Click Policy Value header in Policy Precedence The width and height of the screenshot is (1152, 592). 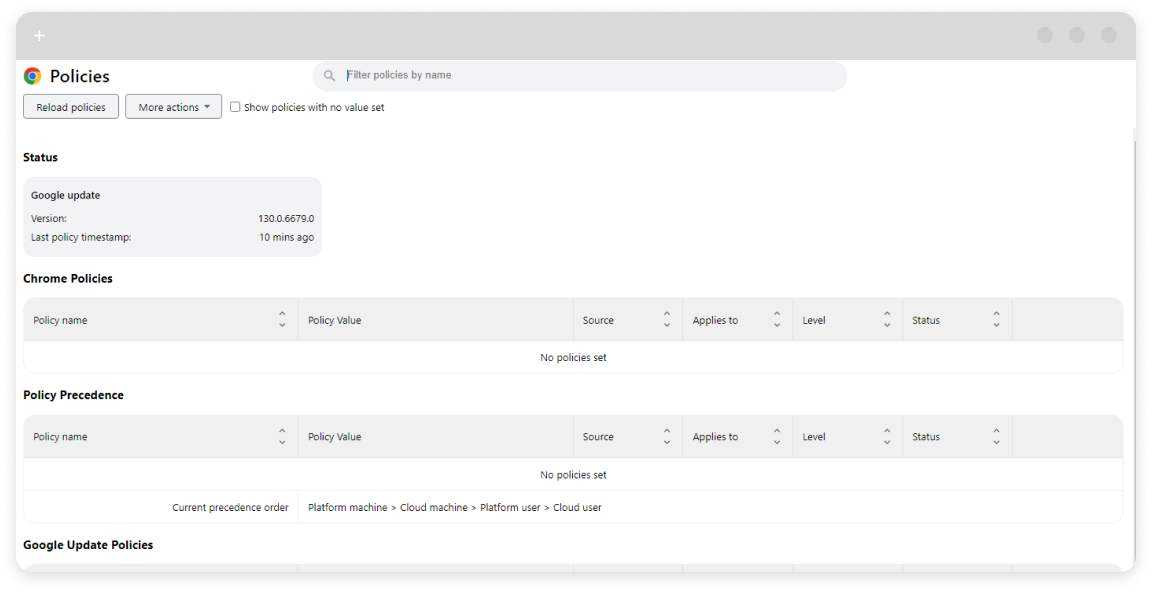(x=334, y=437)
